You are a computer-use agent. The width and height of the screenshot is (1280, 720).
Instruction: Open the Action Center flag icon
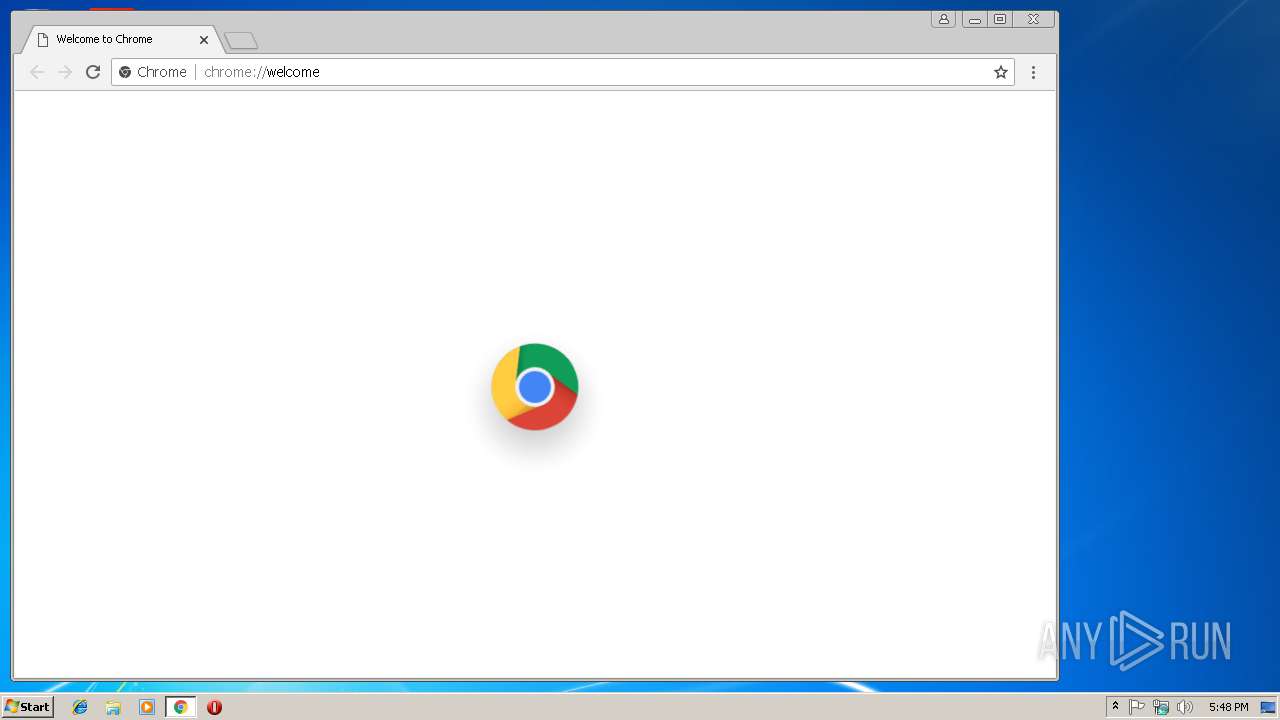(1137, 707)
